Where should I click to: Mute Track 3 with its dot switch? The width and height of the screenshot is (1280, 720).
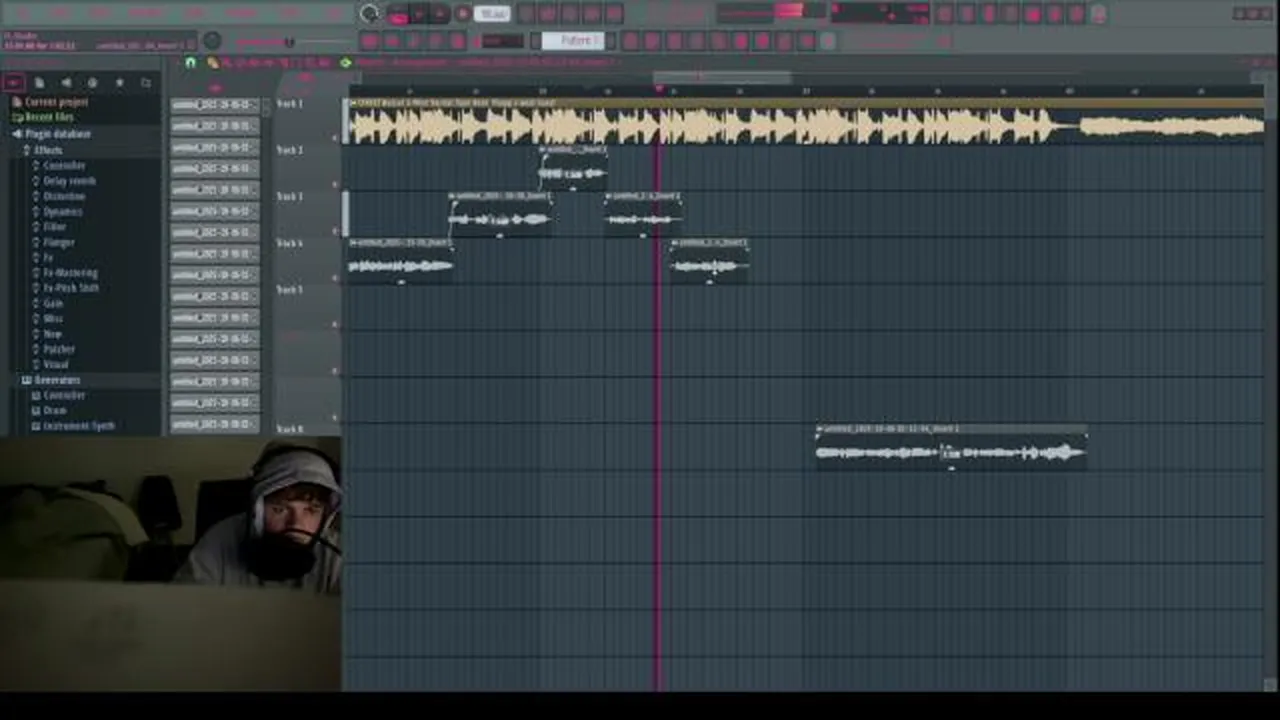[x=335, y=231]
